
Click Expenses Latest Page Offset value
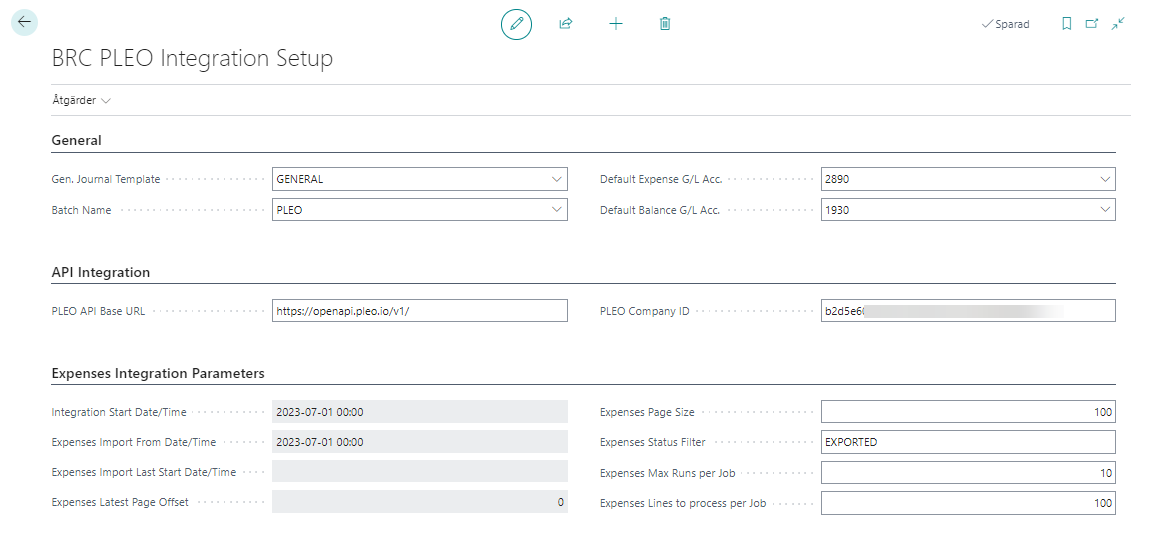pyautogui.click(x=420, y=502)
